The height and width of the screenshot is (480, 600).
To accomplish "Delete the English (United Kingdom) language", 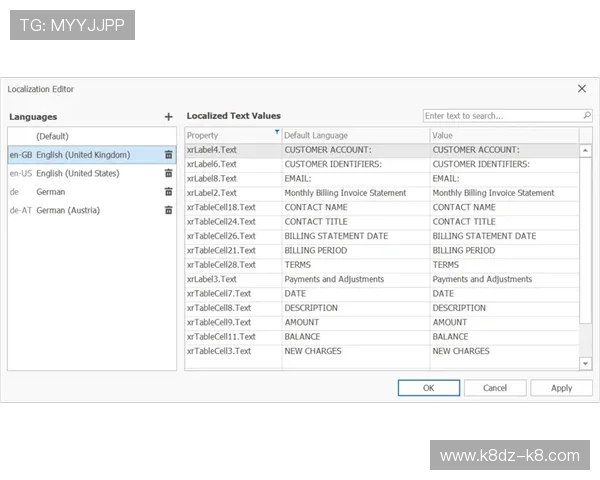I will coord(168,155).
